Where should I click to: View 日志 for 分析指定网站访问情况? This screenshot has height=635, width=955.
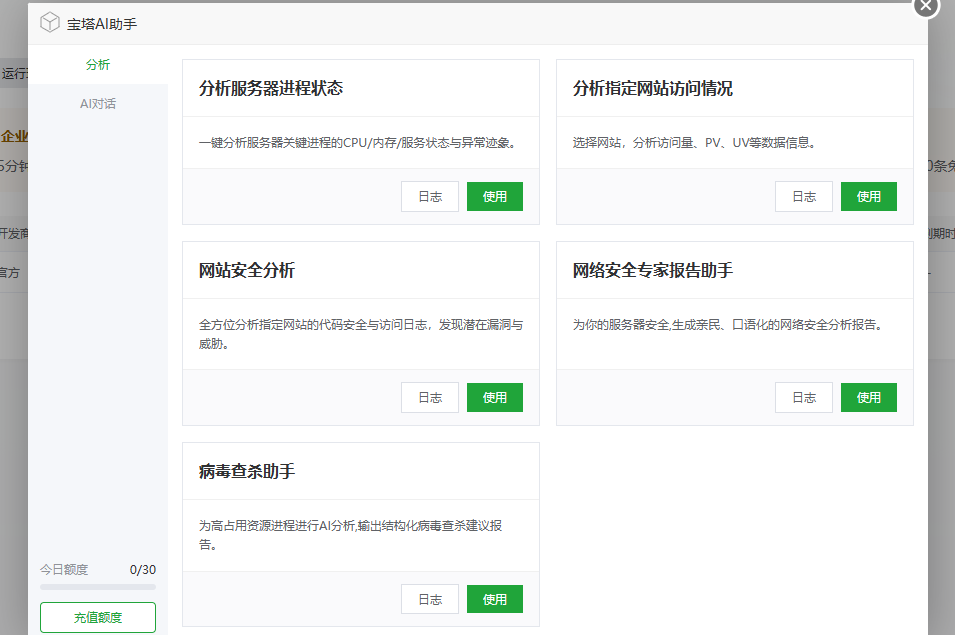tap(804, 197)
